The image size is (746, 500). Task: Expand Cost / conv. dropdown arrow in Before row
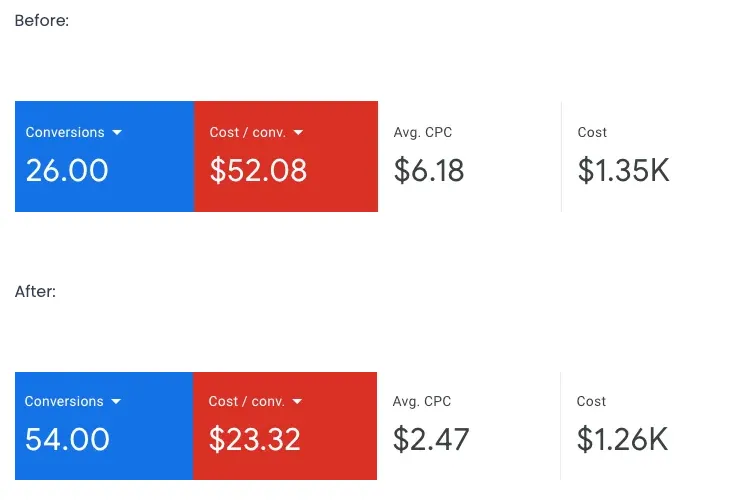(298, 133)
